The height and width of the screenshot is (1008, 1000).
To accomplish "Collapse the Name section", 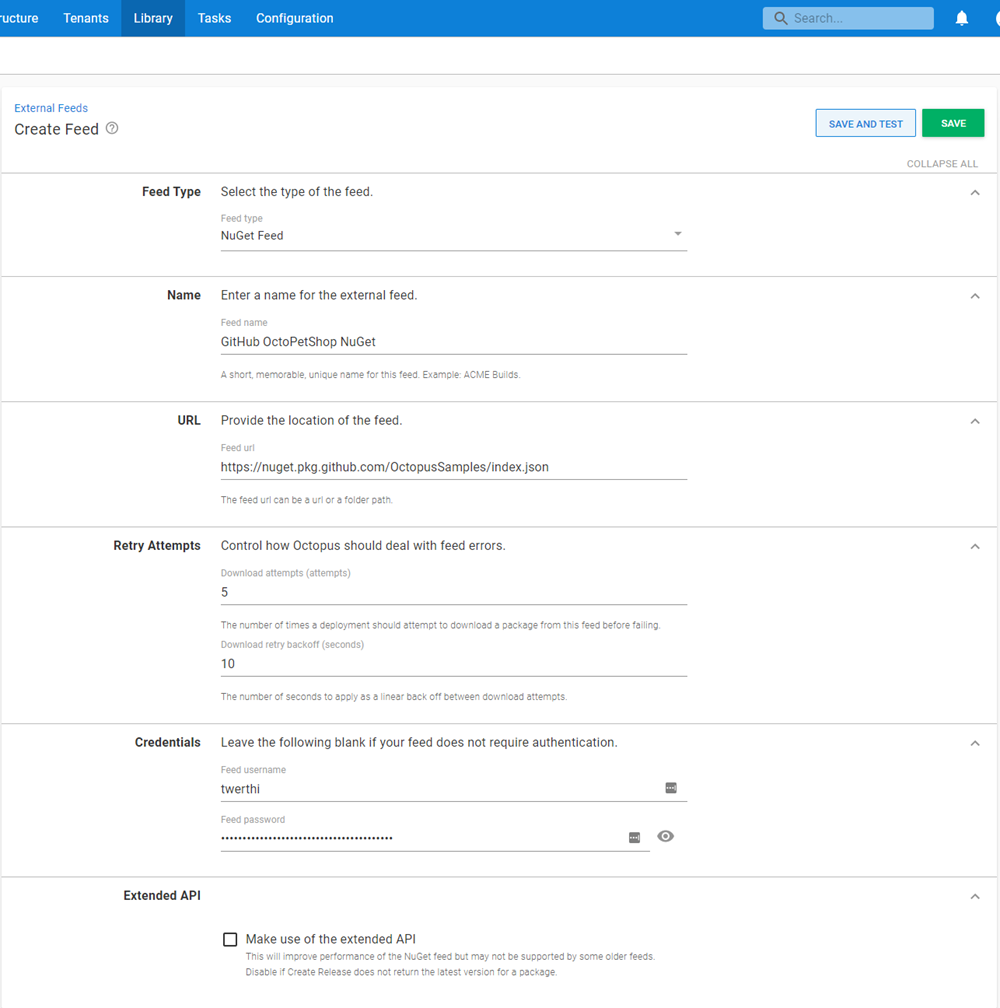I will [975, 296].
